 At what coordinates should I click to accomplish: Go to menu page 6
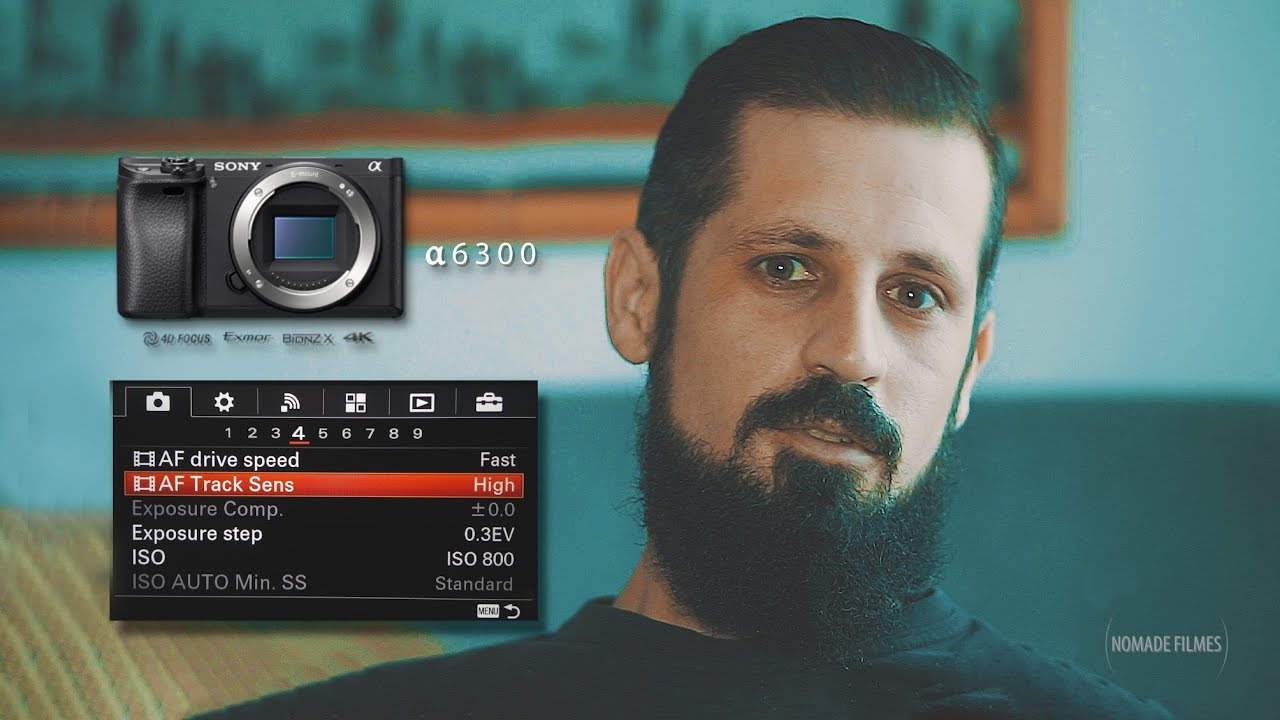(346, 433)
